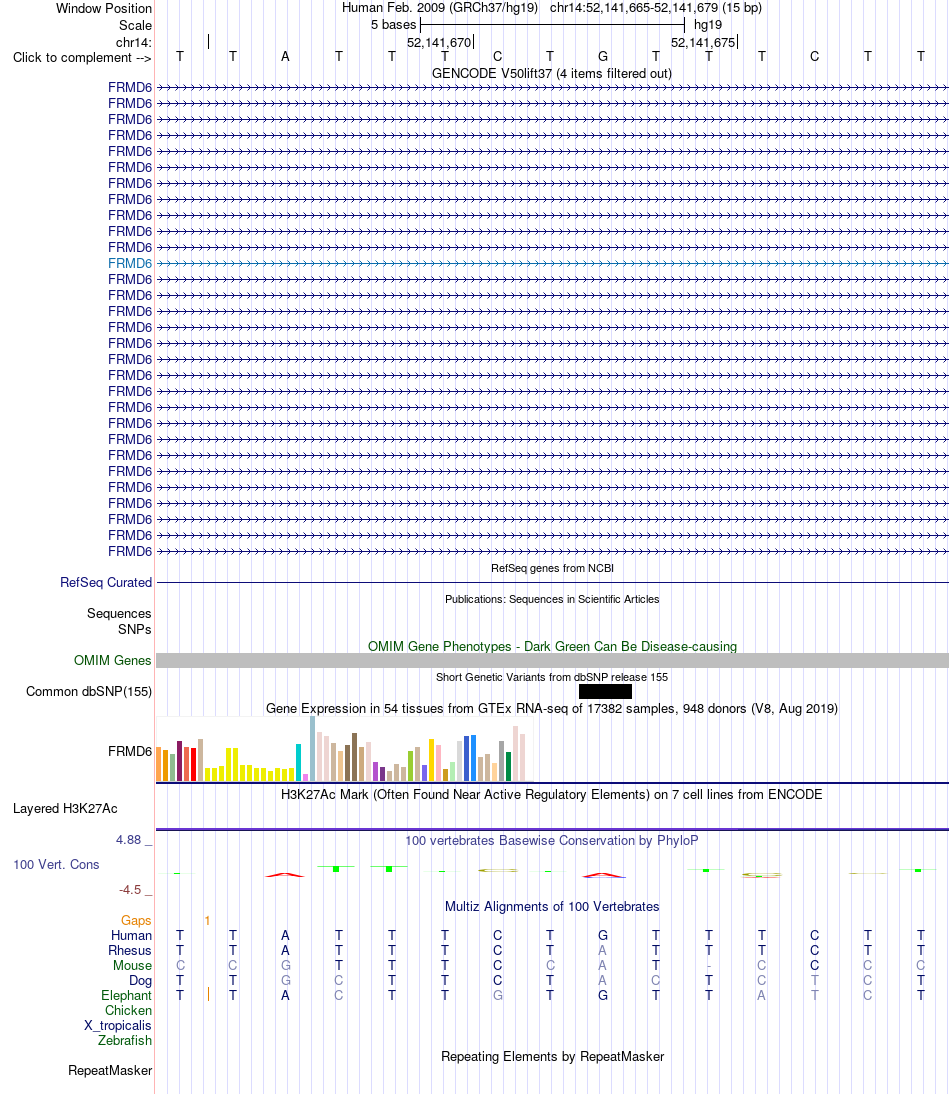
Task: Click the SNPs label under Publications
Action: pyautogui.click(x=135, y=629)
